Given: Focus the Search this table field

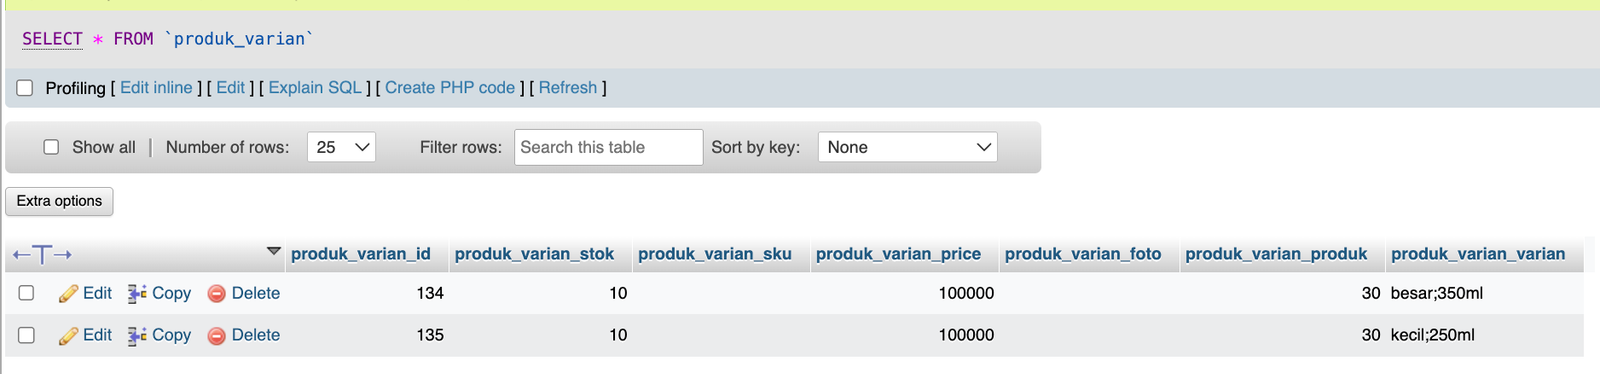Looking at the screenshot, I should (609, 147).
